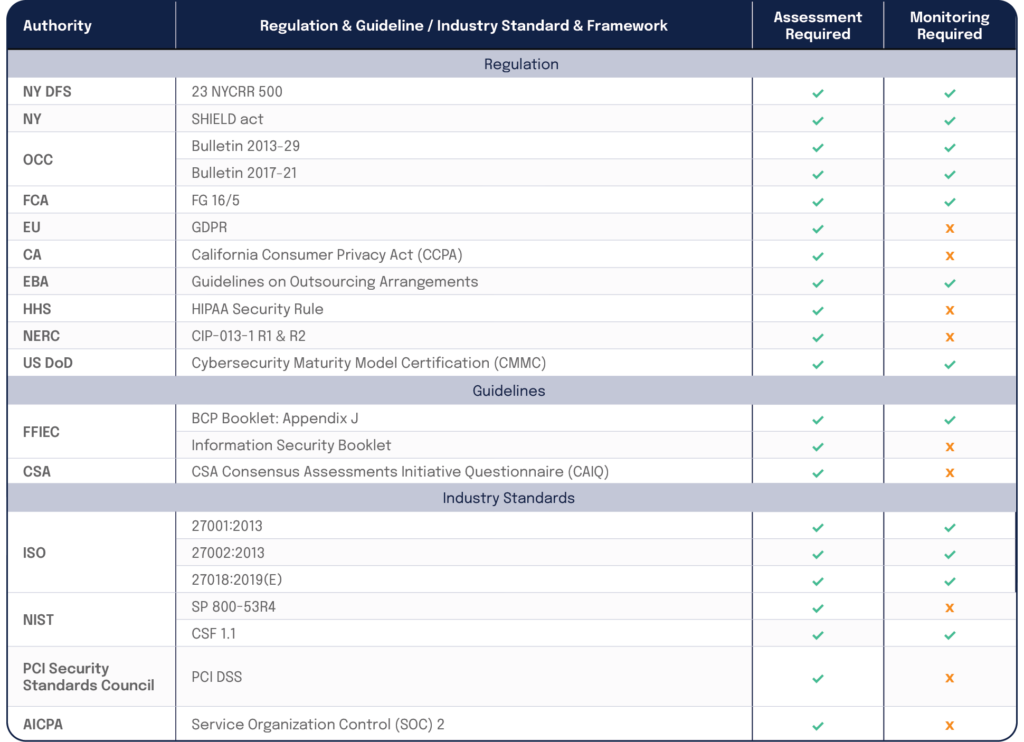1024x742 pixels.
Task: Click the PCI Security Standards Council cell
Action: click(x=88, y=677)
